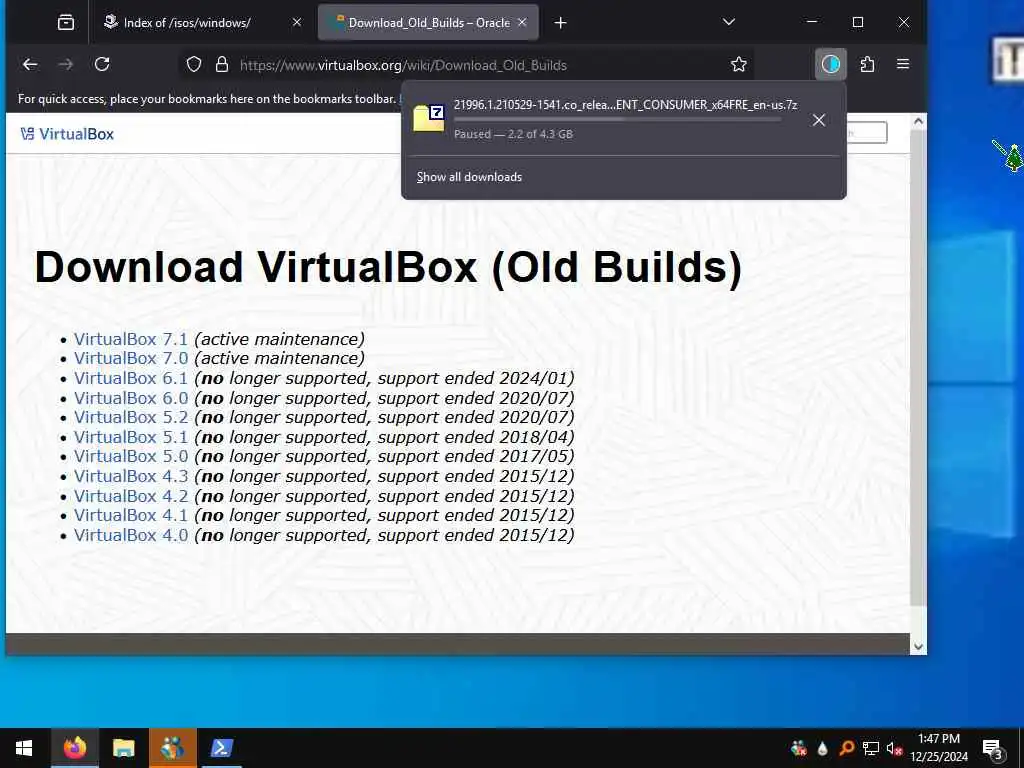
Task: Toggle the downloads panel toolbar button
Action: (x=831, y=64)
